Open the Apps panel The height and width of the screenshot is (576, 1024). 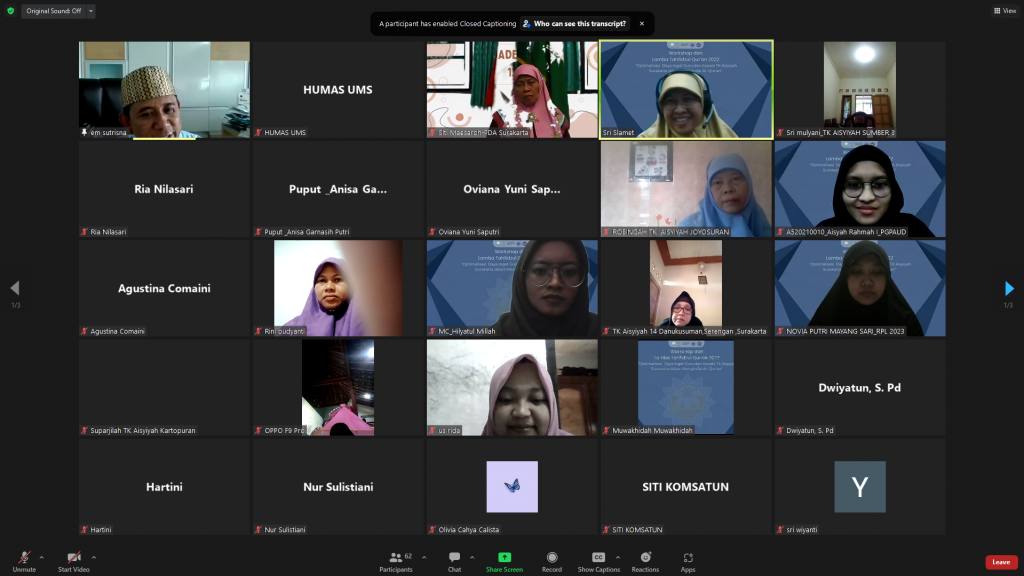pos(688,559)
